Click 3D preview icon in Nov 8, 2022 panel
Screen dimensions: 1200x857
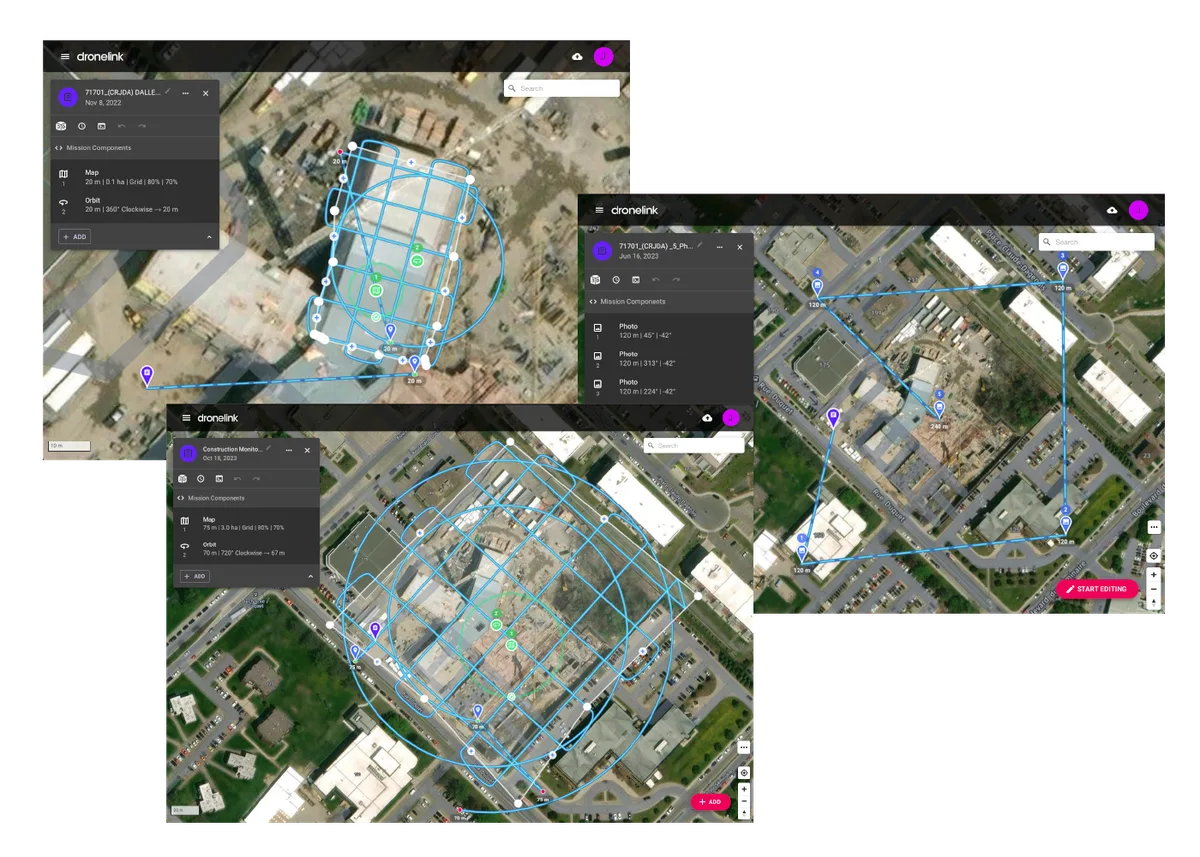point(61,126)
